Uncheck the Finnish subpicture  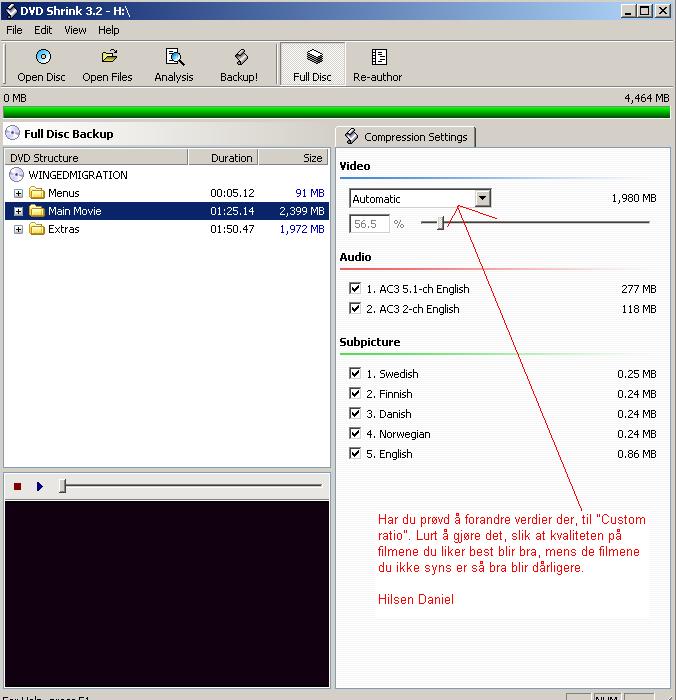[x=355, y=393]
